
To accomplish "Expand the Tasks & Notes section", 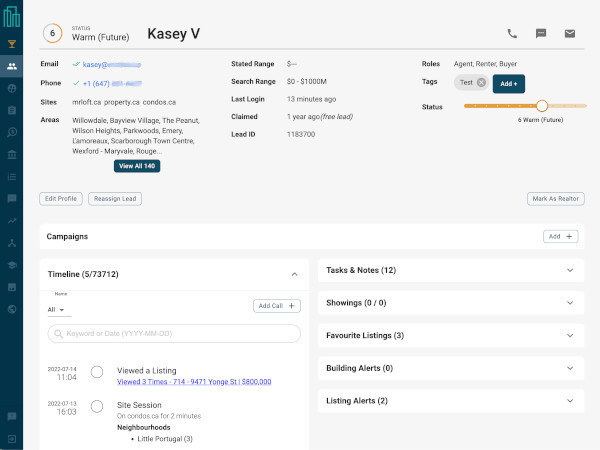I will pos(570,270).
